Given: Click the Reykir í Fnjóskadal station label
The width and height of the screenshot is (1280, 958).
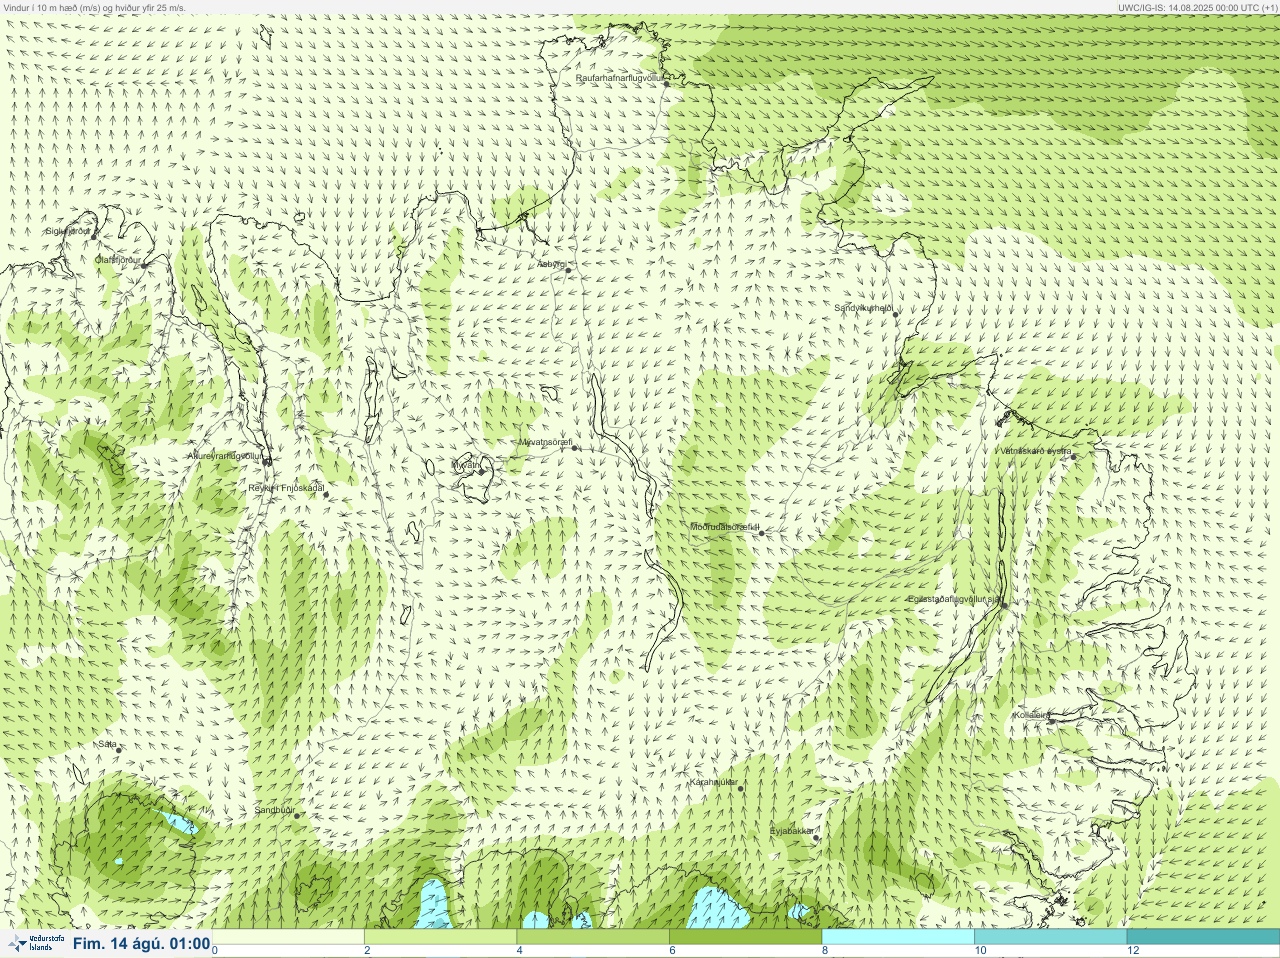Looking at the screenshot, I should 286,488.
